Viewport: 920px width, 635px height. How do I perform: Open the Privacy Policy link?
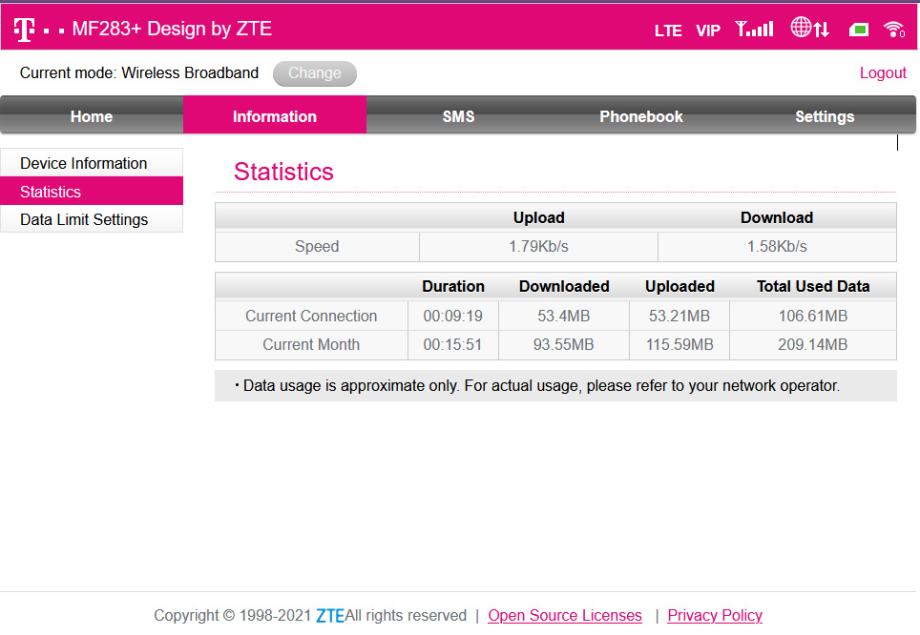(715, 615)
